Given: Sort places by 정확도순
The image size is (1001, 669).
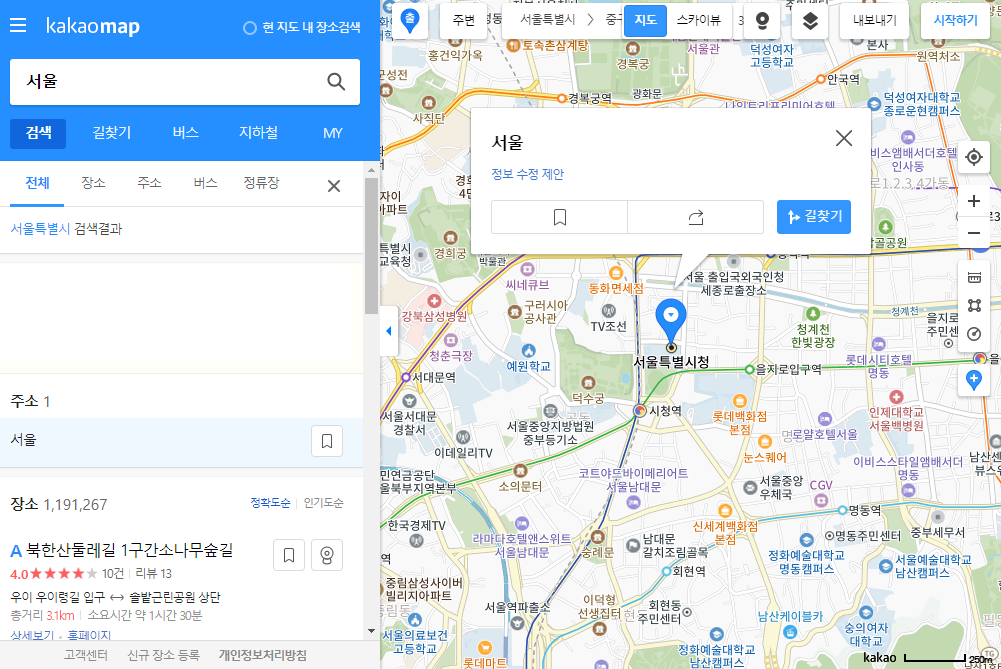Looking at the screenshot, I should pos(270,503).
